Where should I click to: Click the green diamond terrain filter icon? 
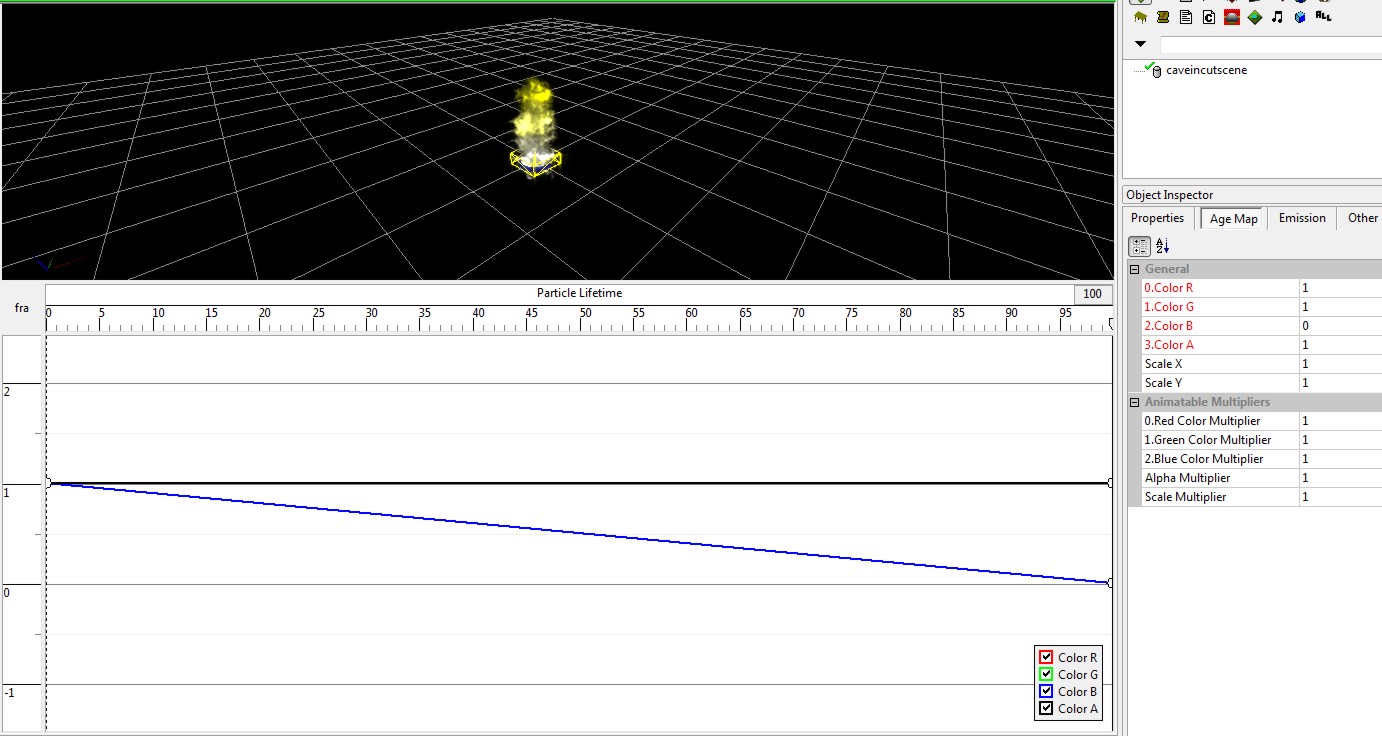click(1254, 17)
